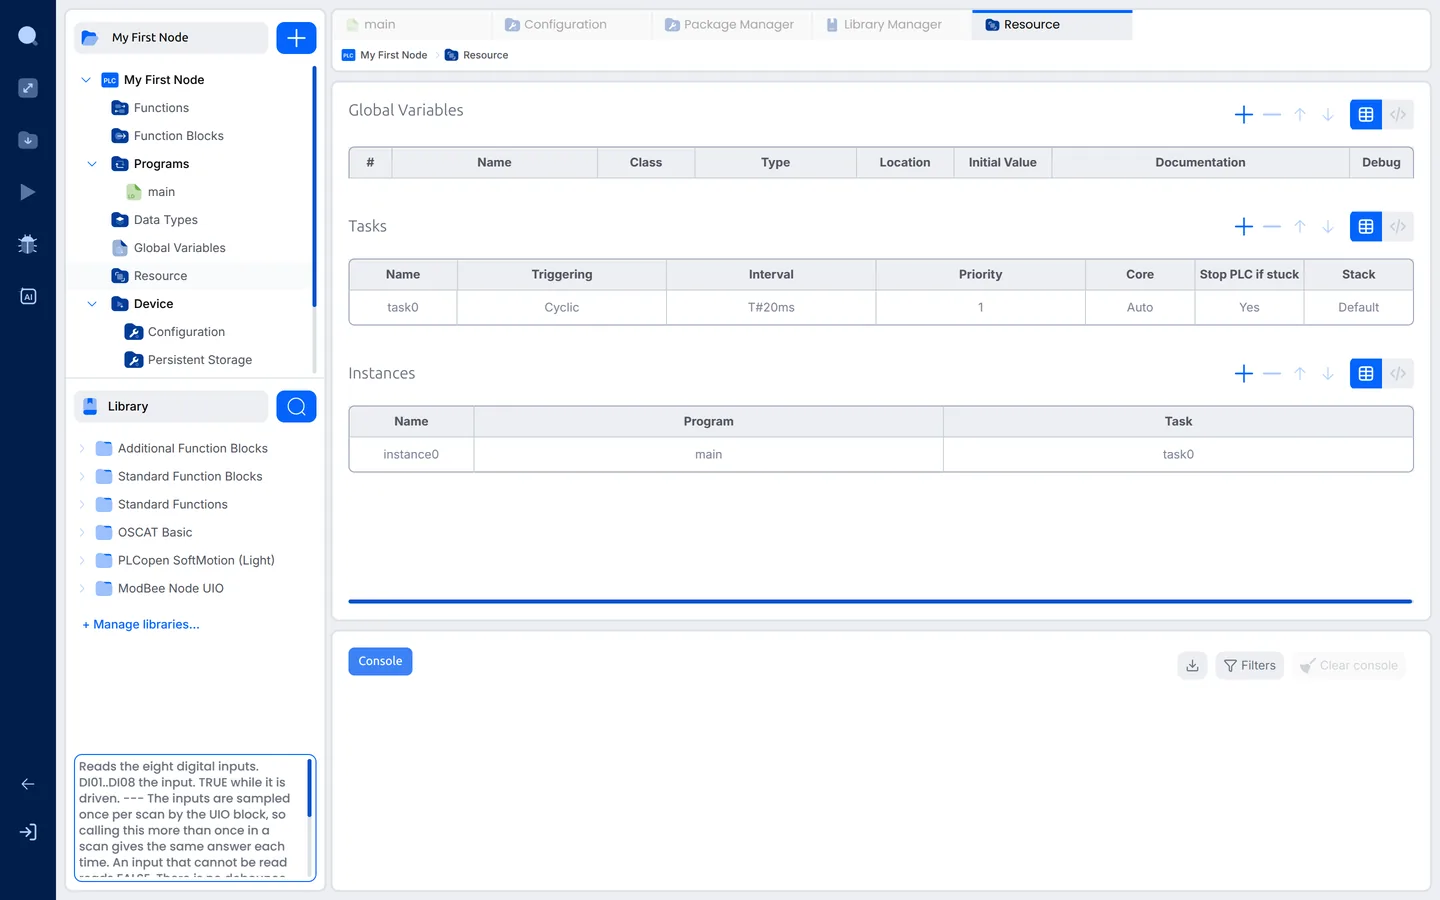
Task: Switch to the Configuration tab
Action: click(572, 25)
